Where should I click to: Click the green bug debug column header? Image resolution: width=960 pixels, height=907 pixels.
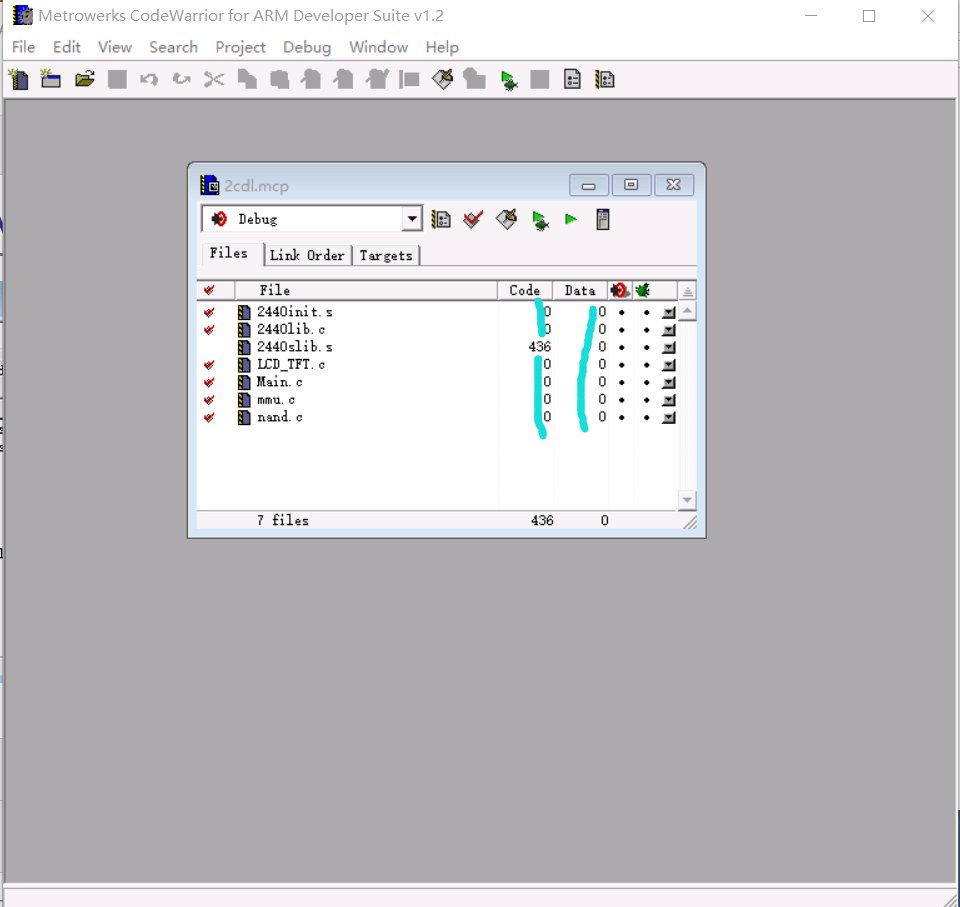(642, 290)
